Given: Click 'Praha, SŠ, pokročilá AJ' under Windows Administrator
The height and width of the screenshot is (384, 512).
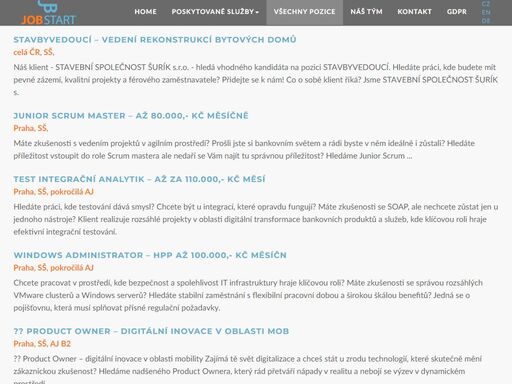Looking at the screenshot, I should point(53,268).
